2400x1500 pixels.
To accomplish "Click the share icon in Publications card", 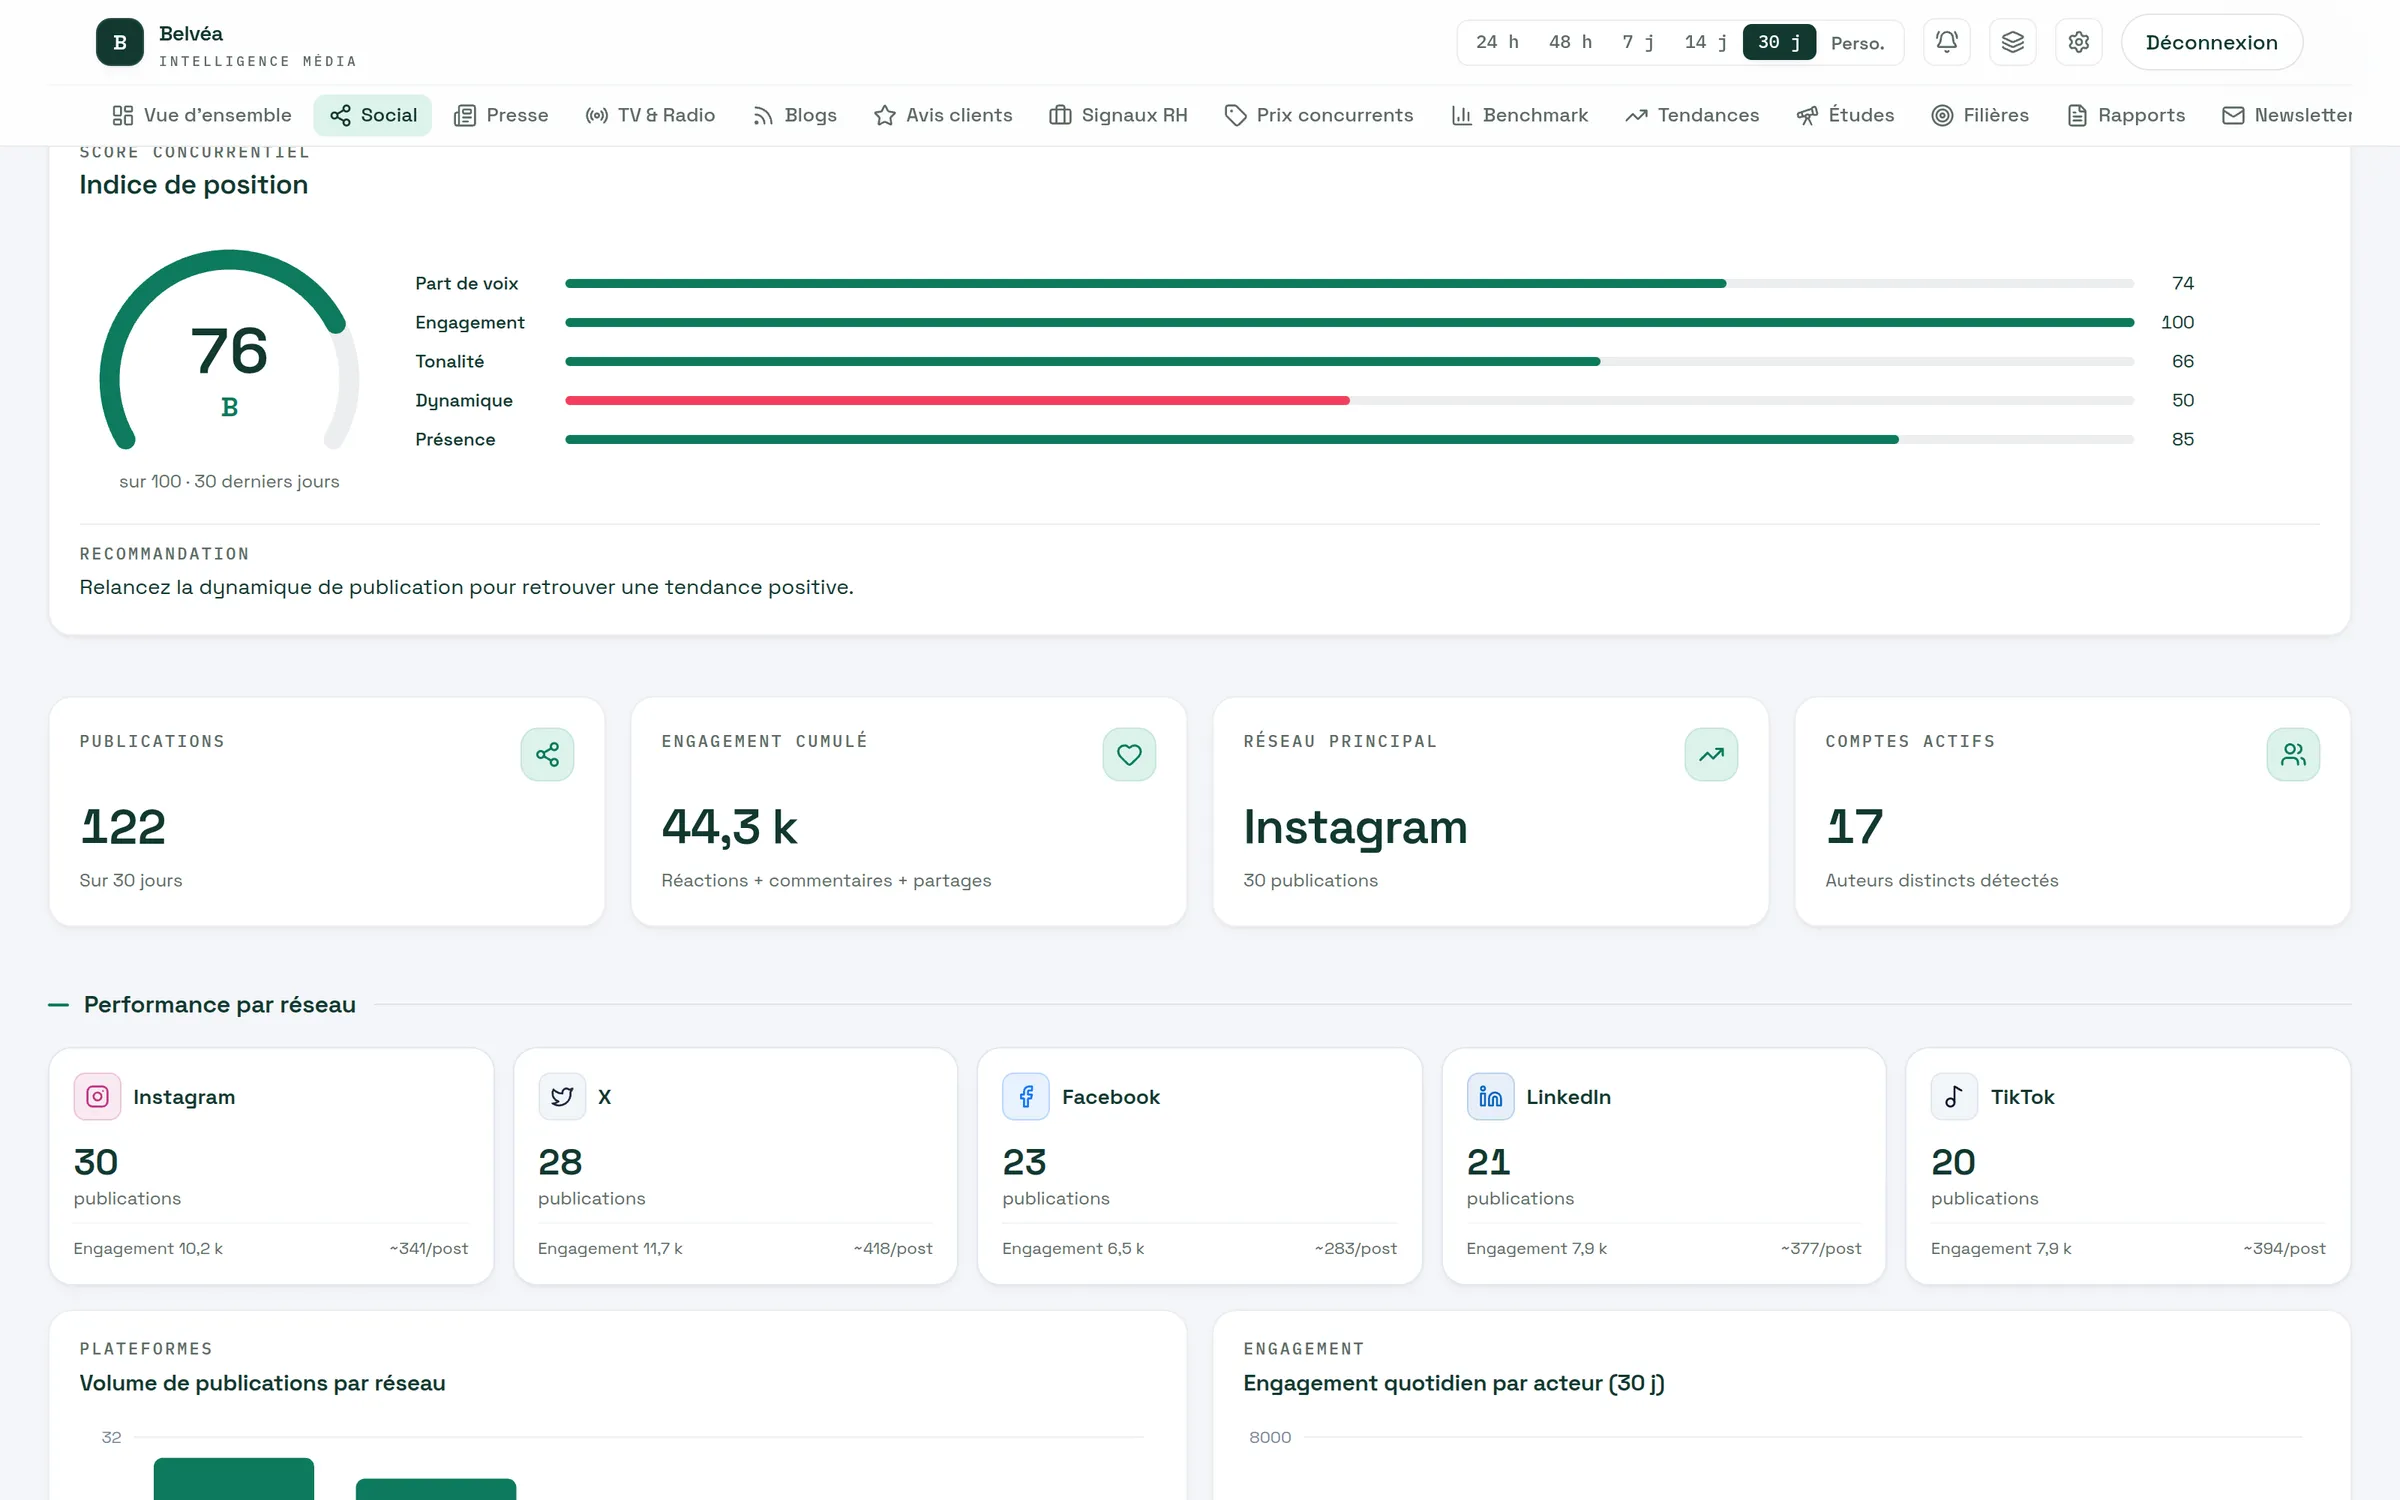I will (x=547, y=754).
